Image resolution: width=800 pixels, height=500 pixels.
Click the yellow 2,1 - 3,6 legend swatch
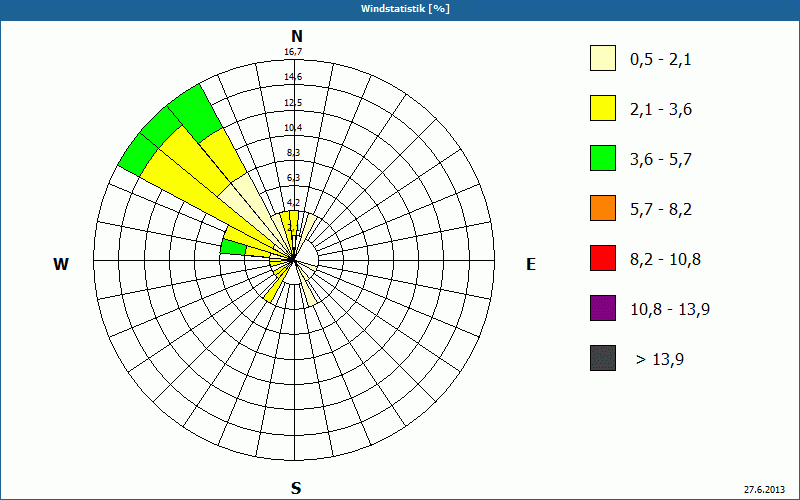[x=603, y=108]
